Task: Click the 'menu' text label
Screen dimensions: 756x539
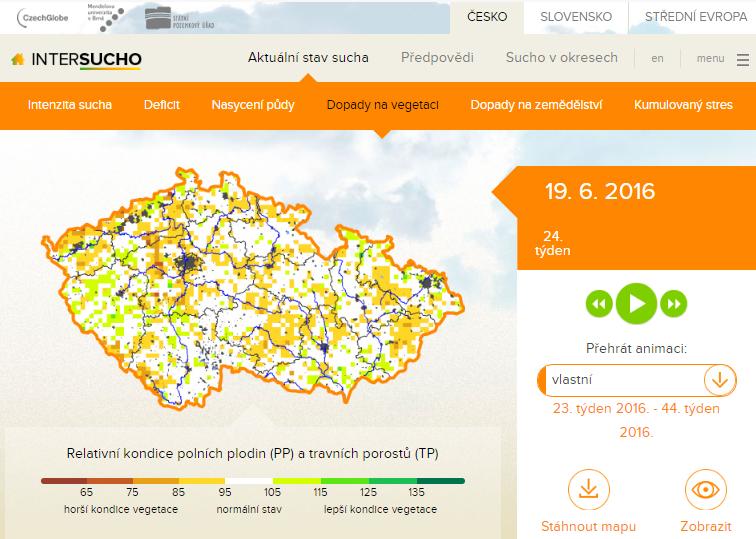Action: [x=710, y=58]
